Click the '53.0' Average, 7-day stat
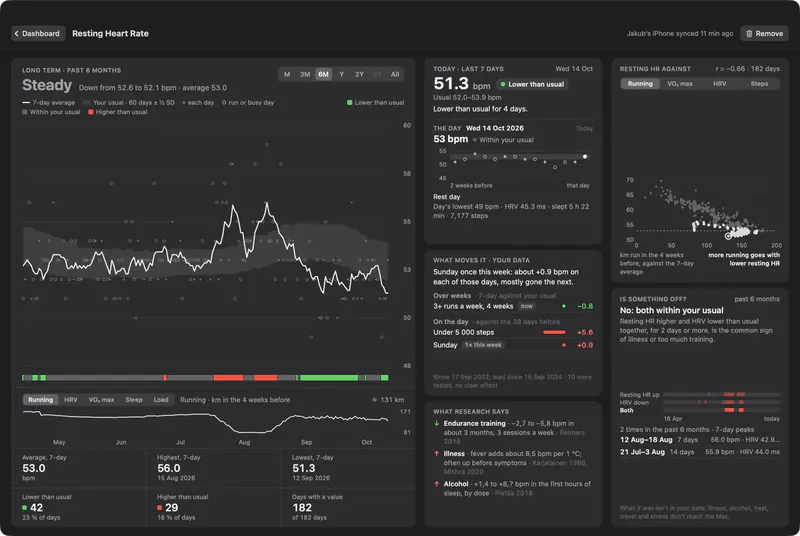Viewport: 800px width, 536px height. click(34, 468)
